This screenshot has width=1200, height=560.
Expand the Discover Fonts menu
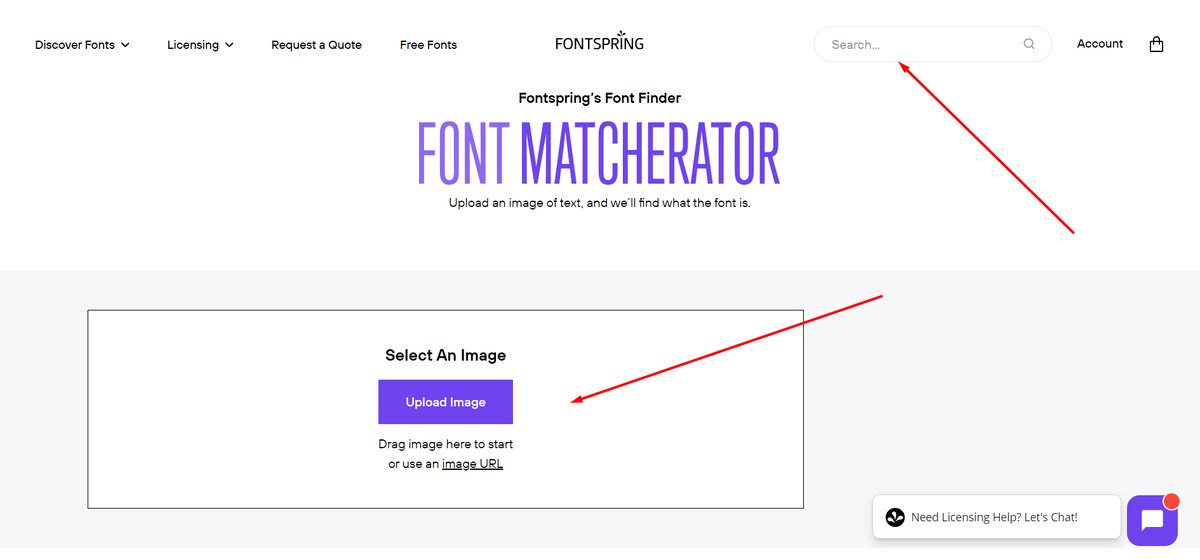82,45
